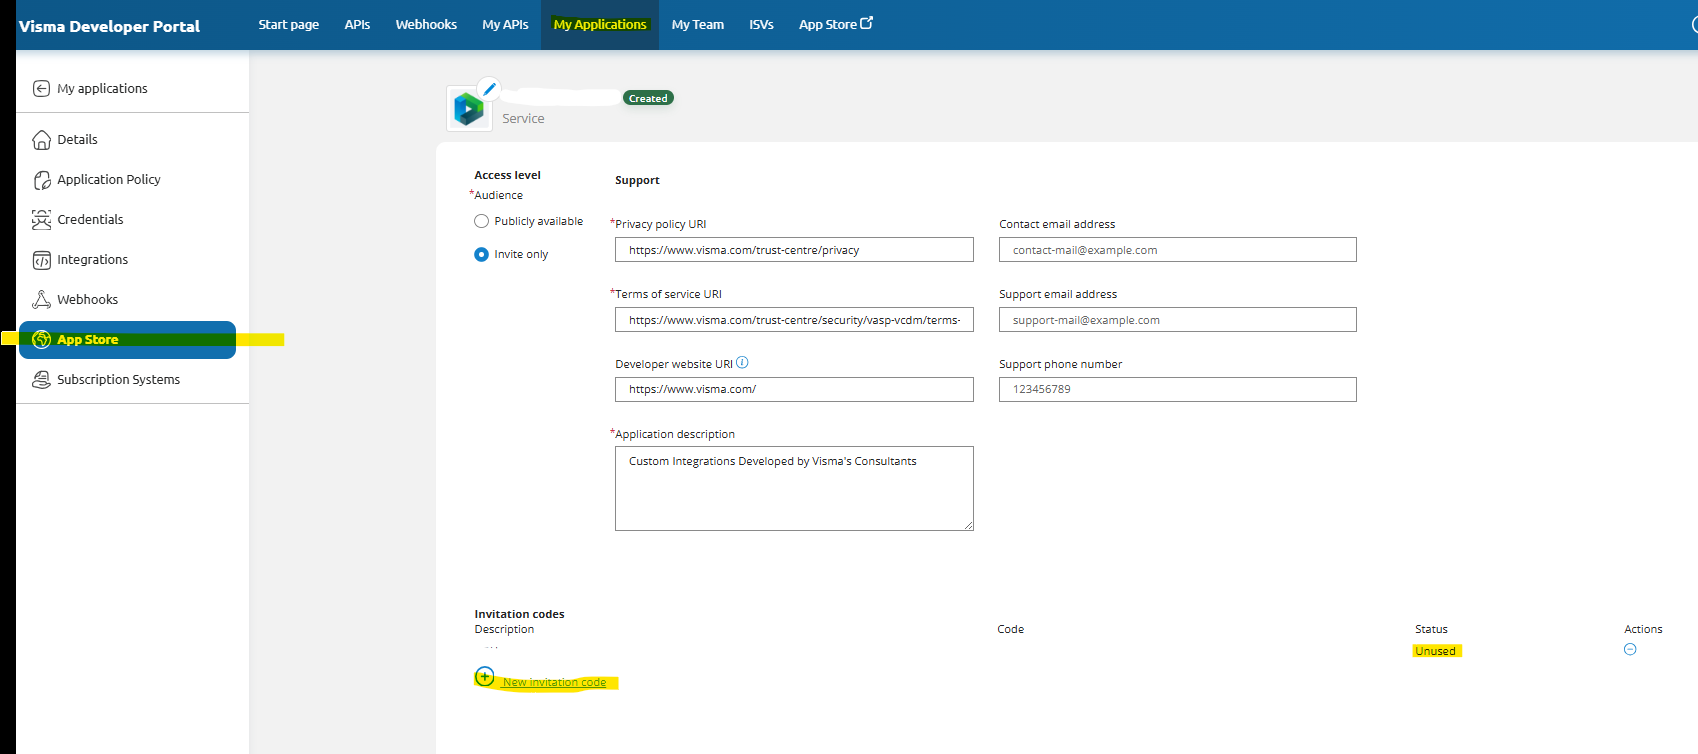Click the Terms of service URI field
The image size is (1698, 754).
(x=794, y=320)
